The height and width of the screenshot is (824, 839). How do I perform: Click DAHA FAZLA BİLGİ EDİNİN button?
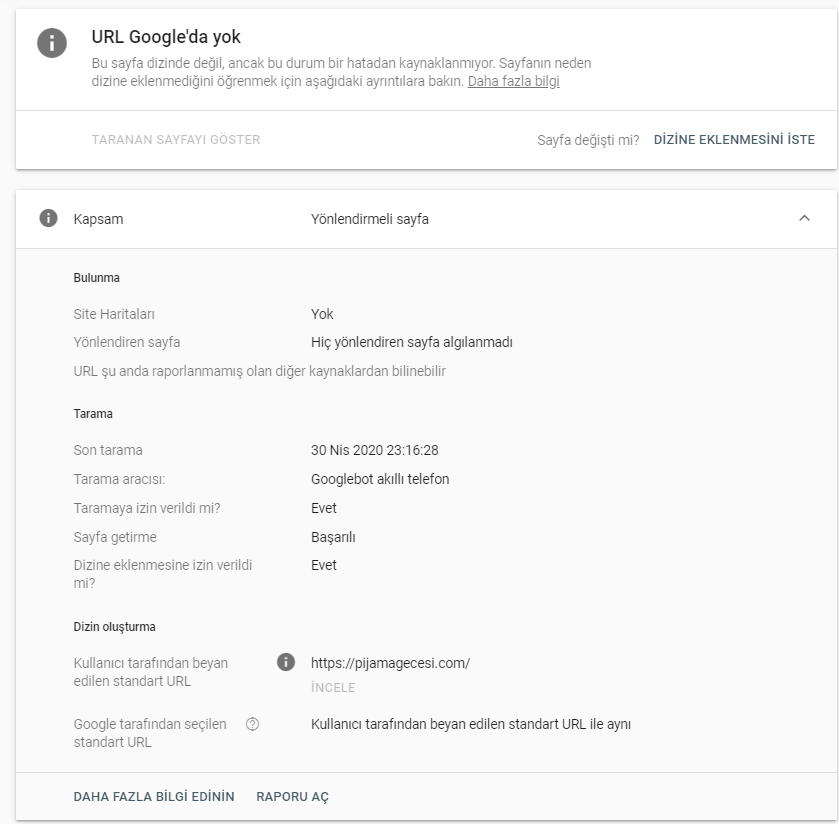click(x=154, y=797)
